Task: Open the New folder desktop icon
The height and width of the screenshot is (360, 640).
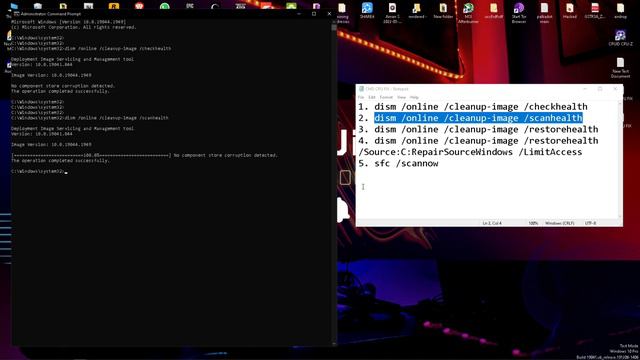Action: (443, 11)
